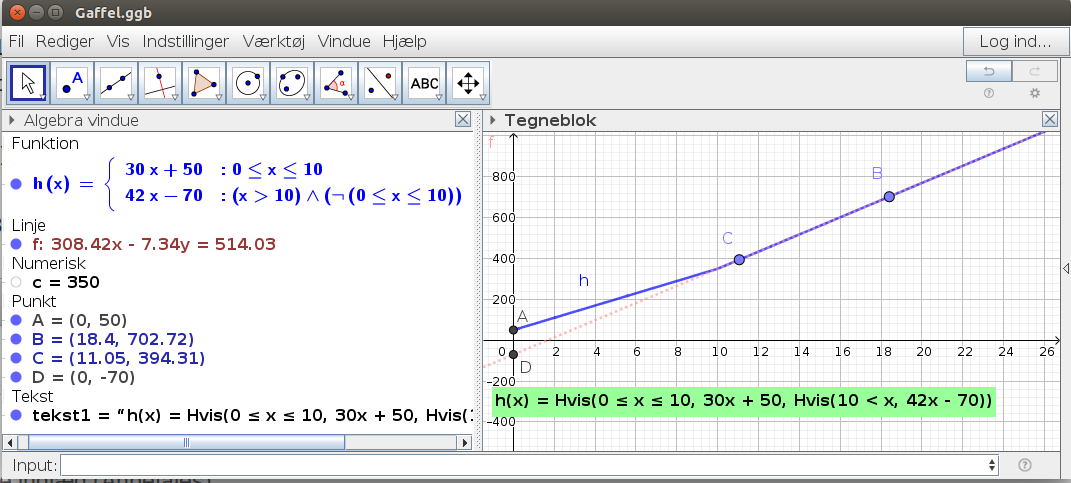Click the h label on the graph

coord(583,280)
